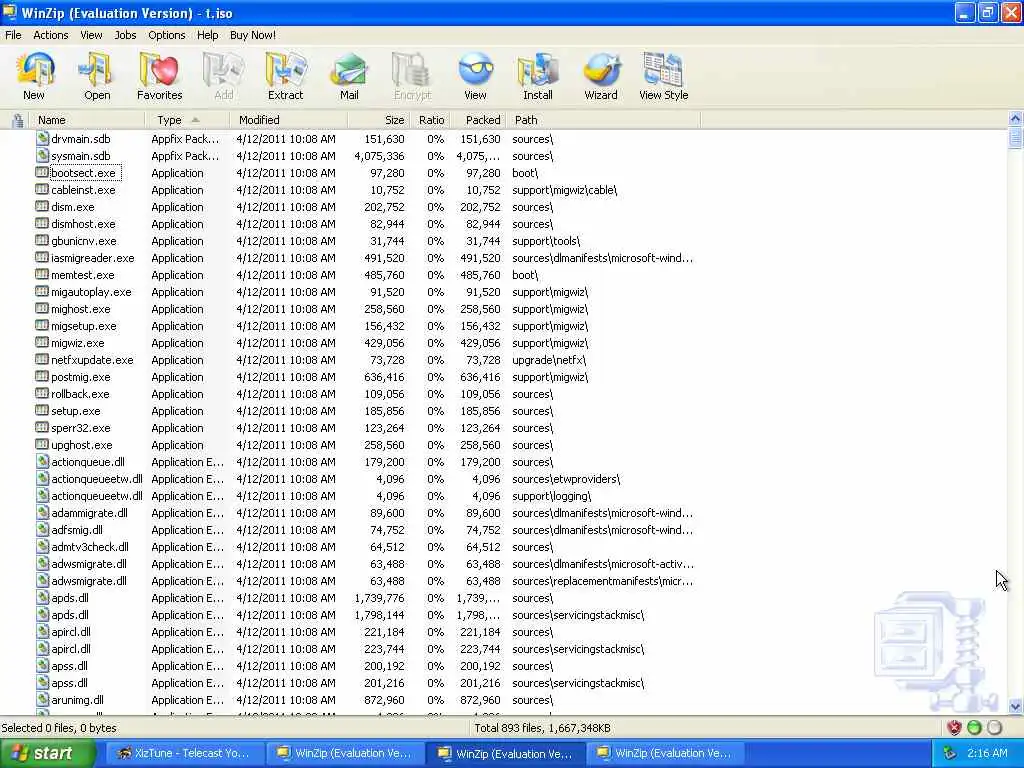Select the actionqueue.dll file icon
The image size is (1024, 768).
42,461
